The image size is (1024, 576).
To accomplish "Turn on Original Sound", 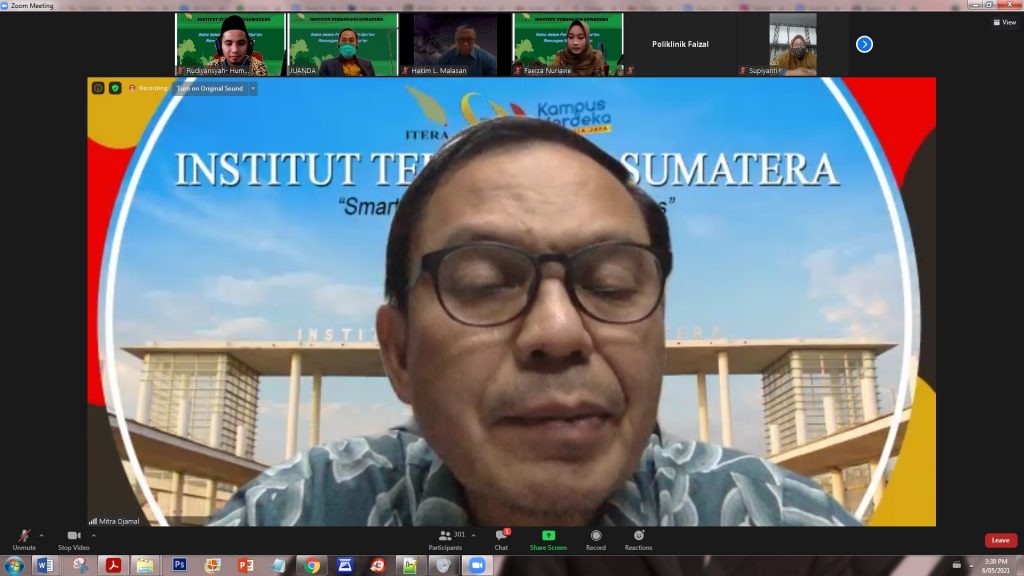I will pyautogui.click(x=210, y=88).
